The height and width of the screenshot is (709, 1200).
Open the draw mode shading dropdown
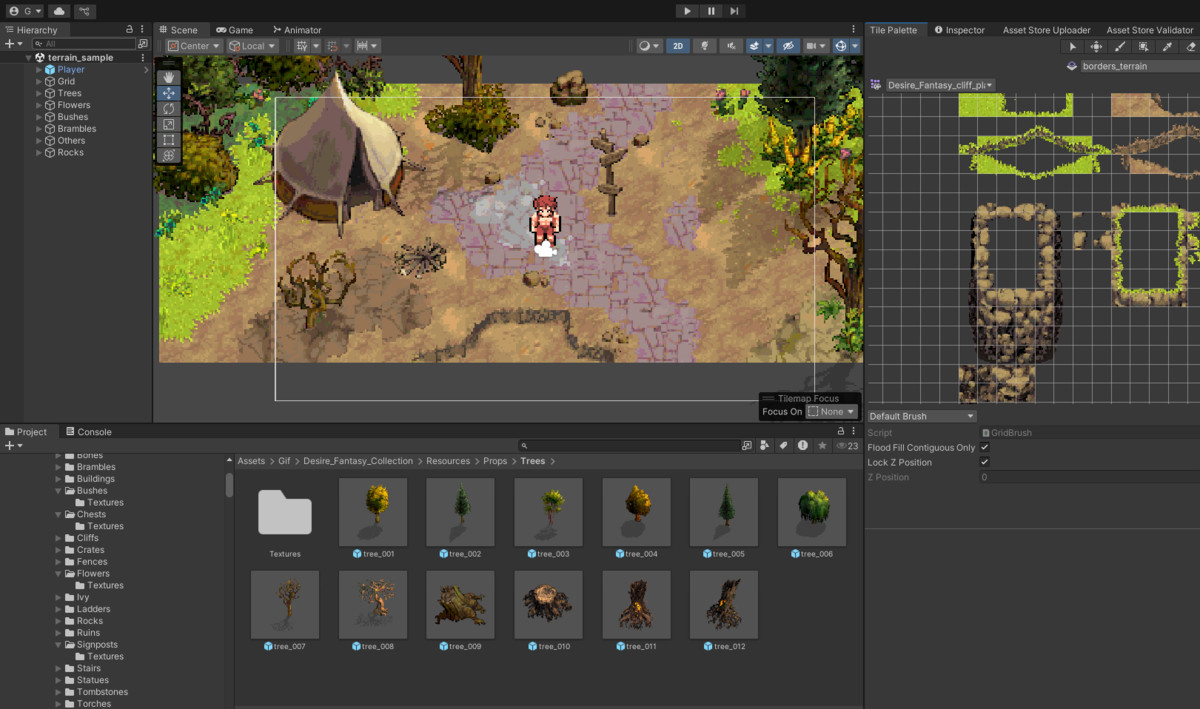tap(650, 46)
